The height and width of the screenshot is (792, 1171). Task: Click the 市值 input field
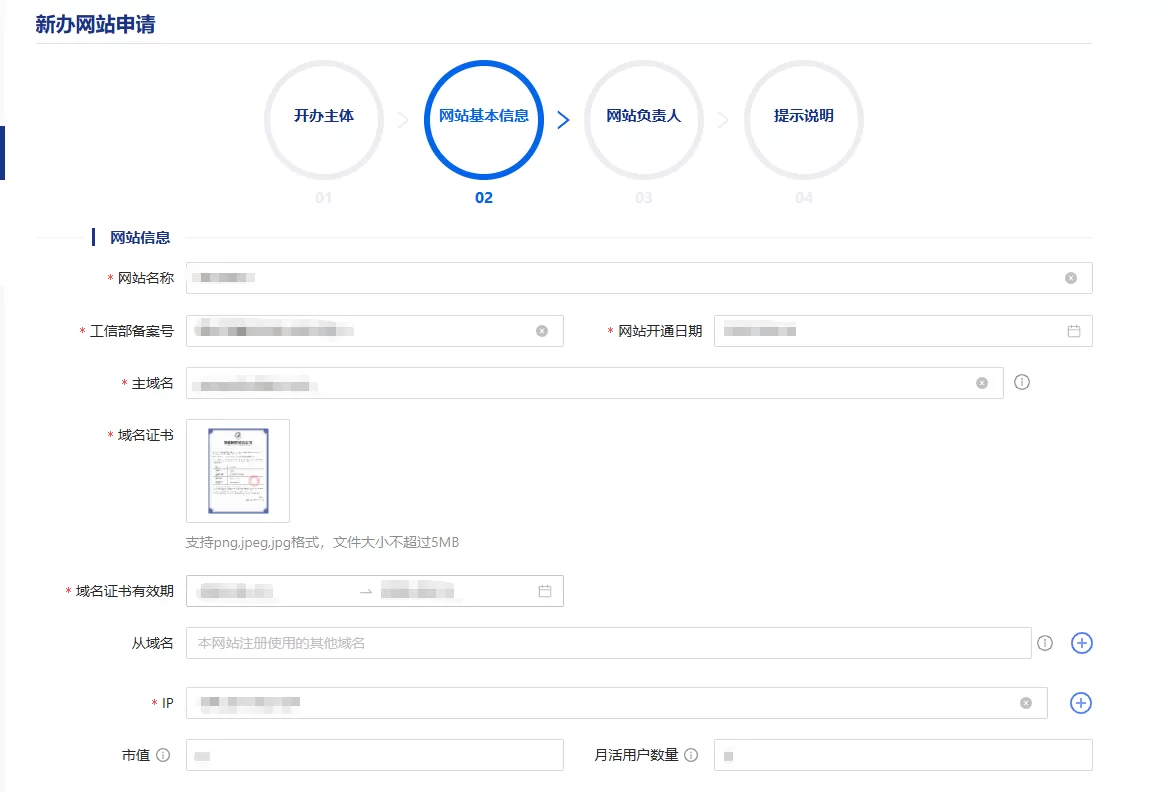(x=374, y=755)
